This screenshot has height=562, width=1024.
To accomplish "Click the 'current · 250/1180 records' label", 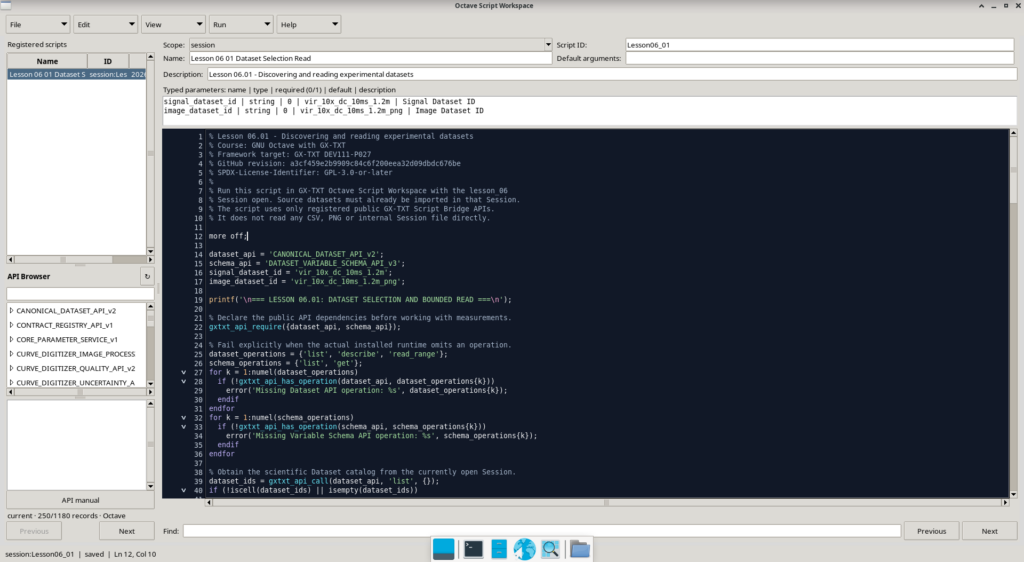I will (66, 516).
